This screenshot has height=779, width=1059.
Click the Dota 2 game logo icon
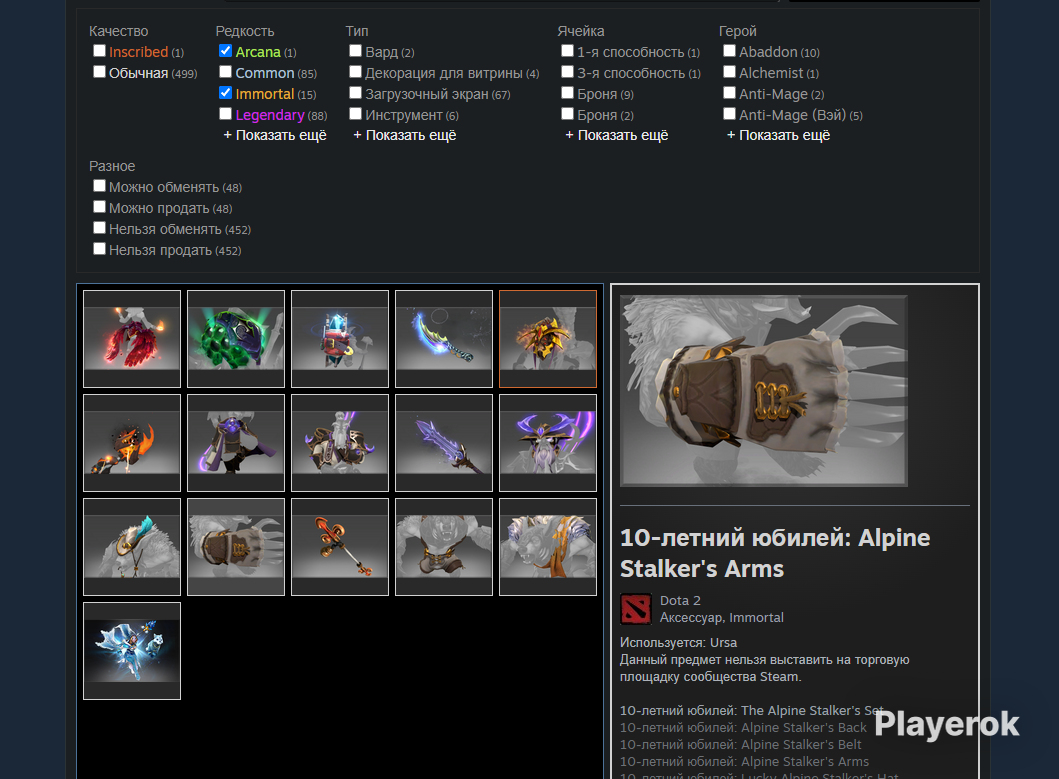pyautogui.click(x=636, y=609)
